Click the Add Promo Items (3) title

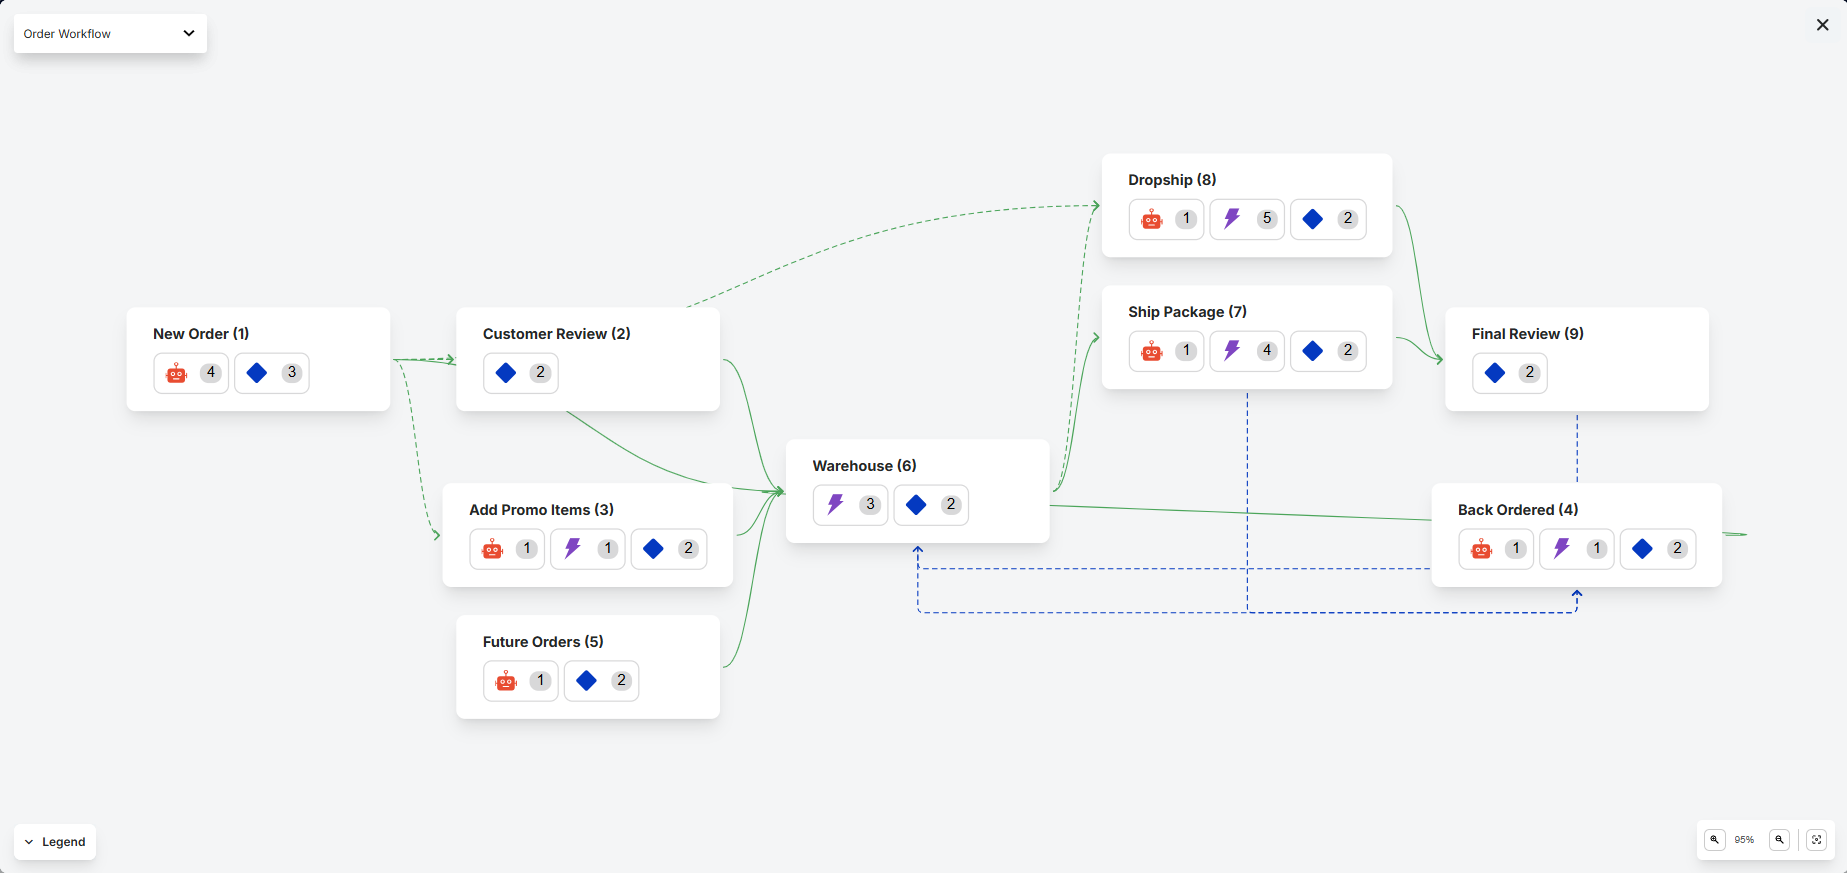tap(541, 510)
